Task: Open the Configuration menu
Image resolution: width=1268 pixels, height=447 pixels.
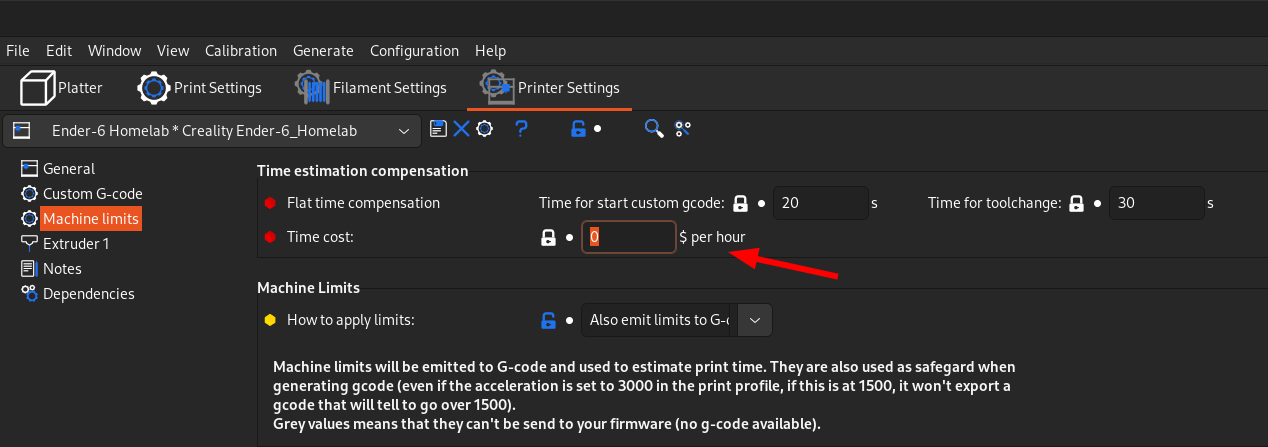Action: [x=414, y=50]
